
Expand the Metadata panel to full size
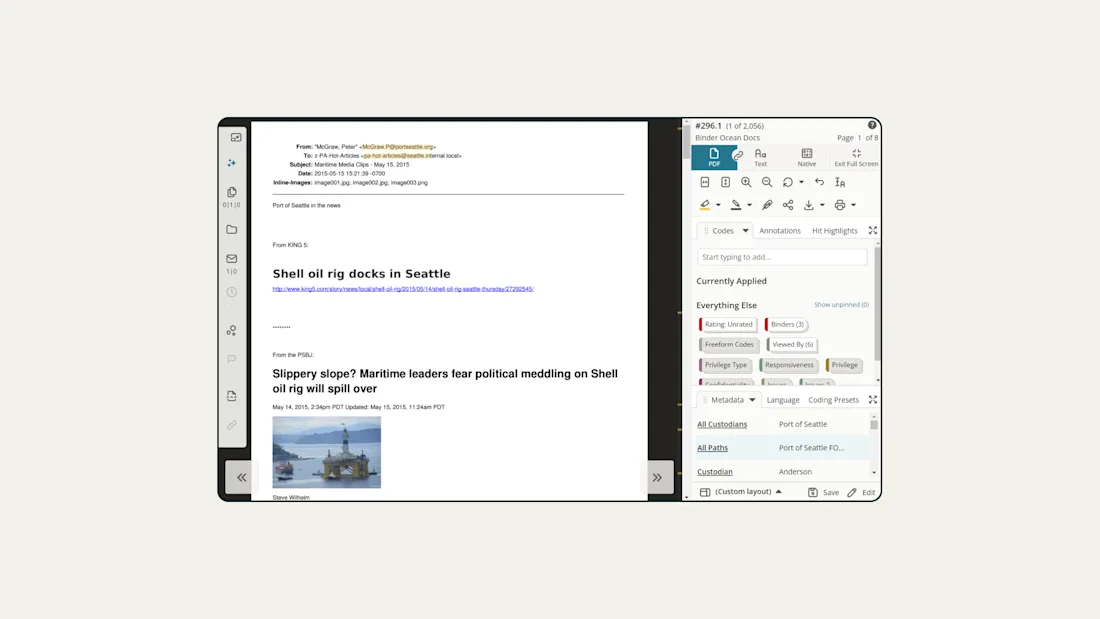(x=873, y=399)
